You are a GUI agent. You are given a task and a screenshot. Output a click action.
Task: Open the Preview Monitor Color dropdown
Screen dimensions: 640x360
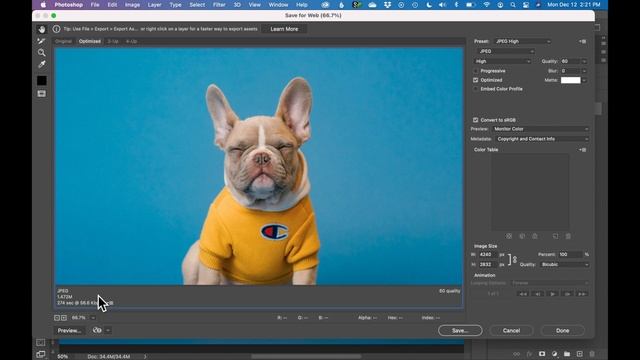click(540, 129)
